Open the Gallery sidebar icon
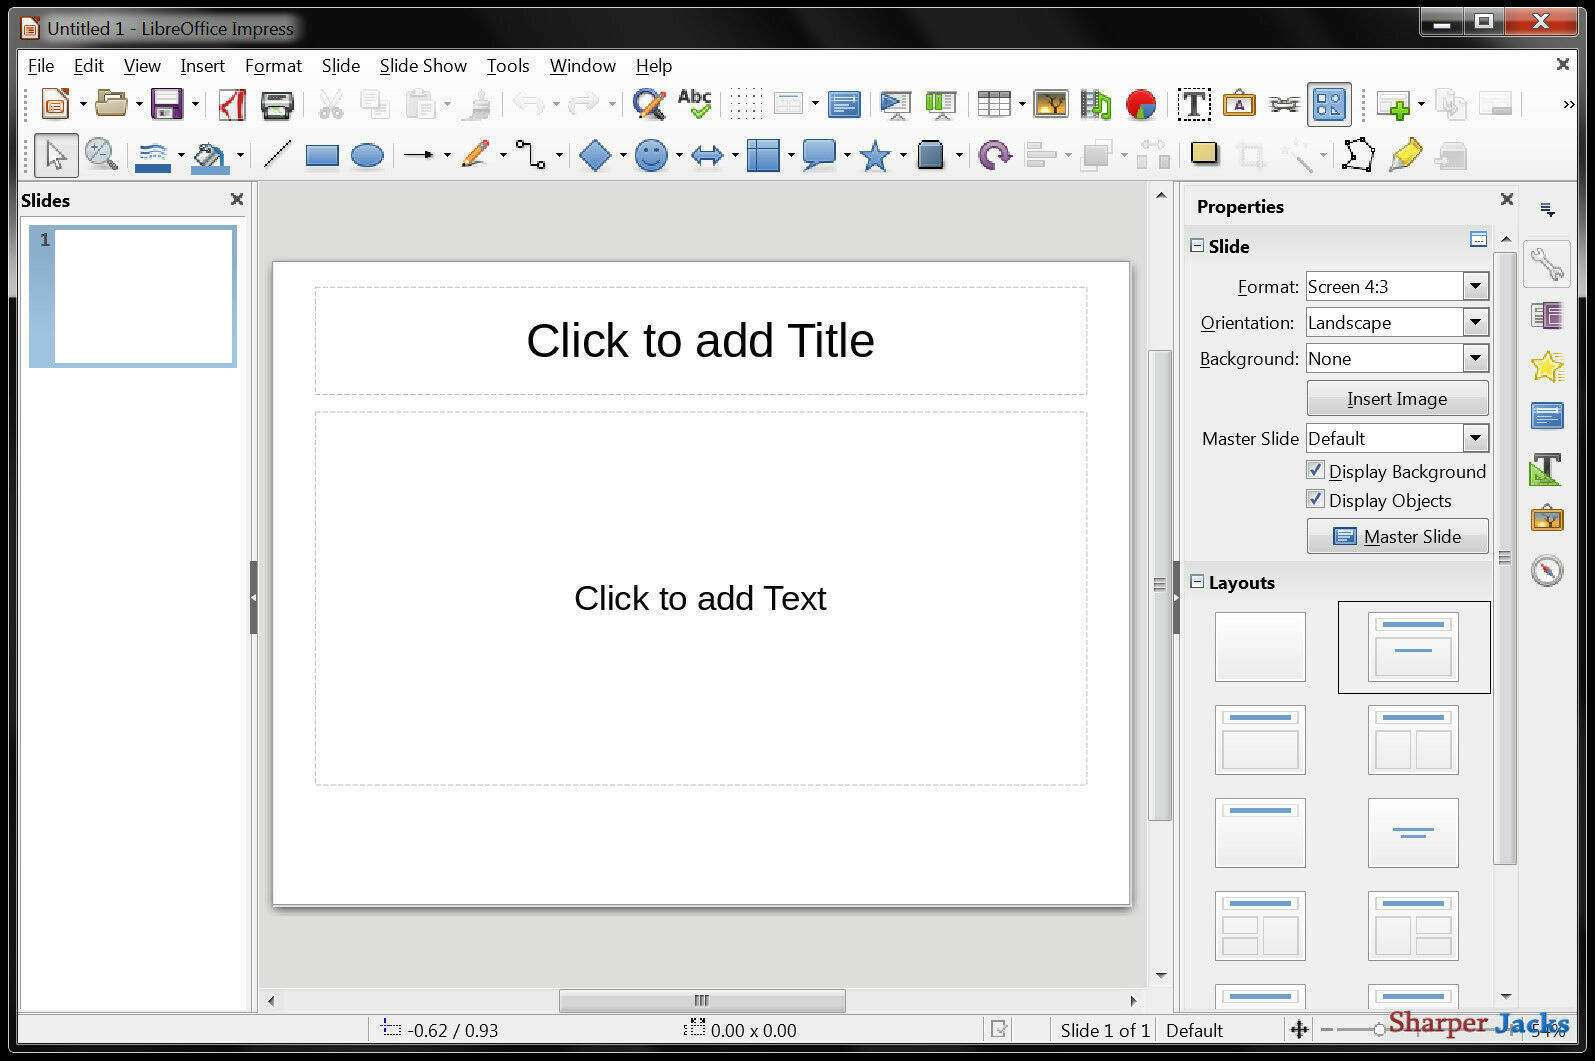Screen dimensions: 1595x1061 pos(1547,518)
